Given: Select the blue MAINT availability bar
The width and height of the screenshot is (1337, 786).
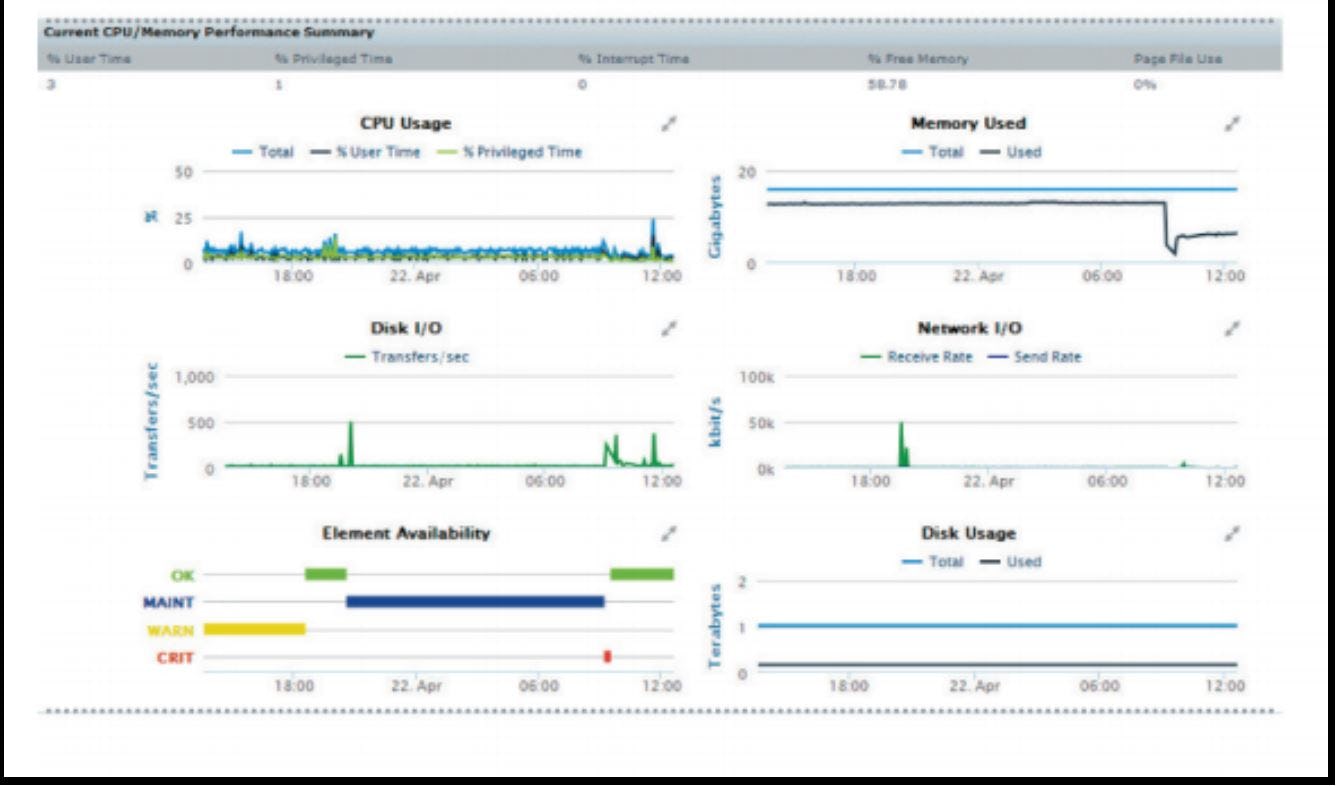Looking at the screenshot, I should (475, 601).
